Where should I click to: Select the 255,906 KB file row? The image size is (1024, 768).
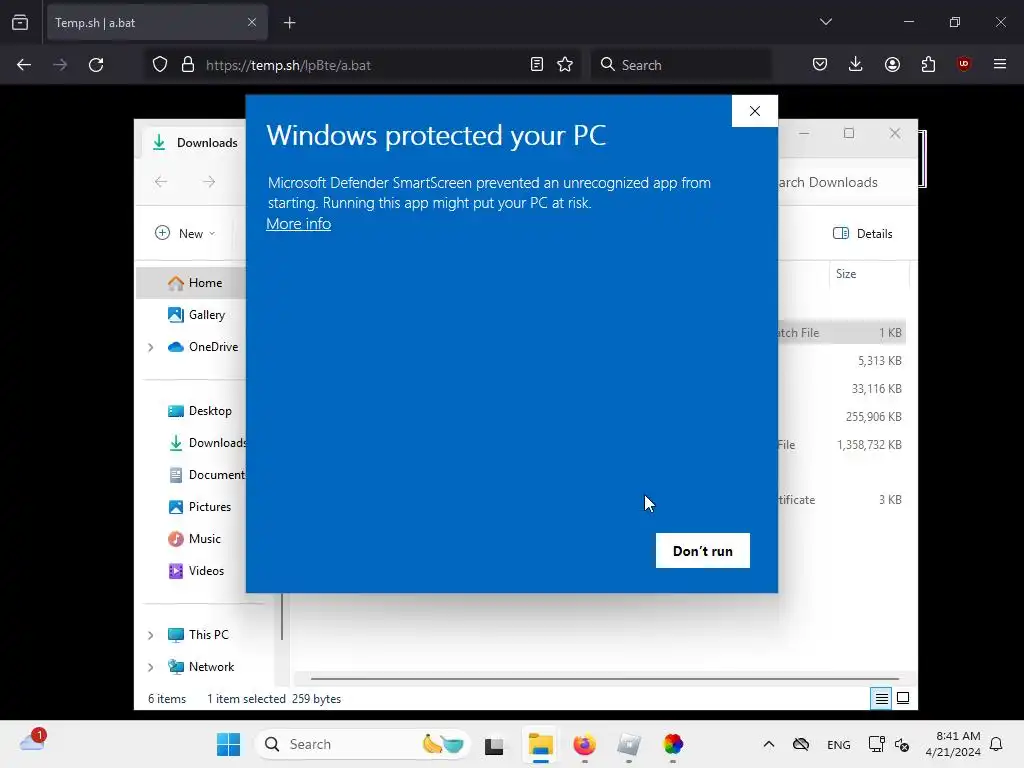click(x=841, y=417)
